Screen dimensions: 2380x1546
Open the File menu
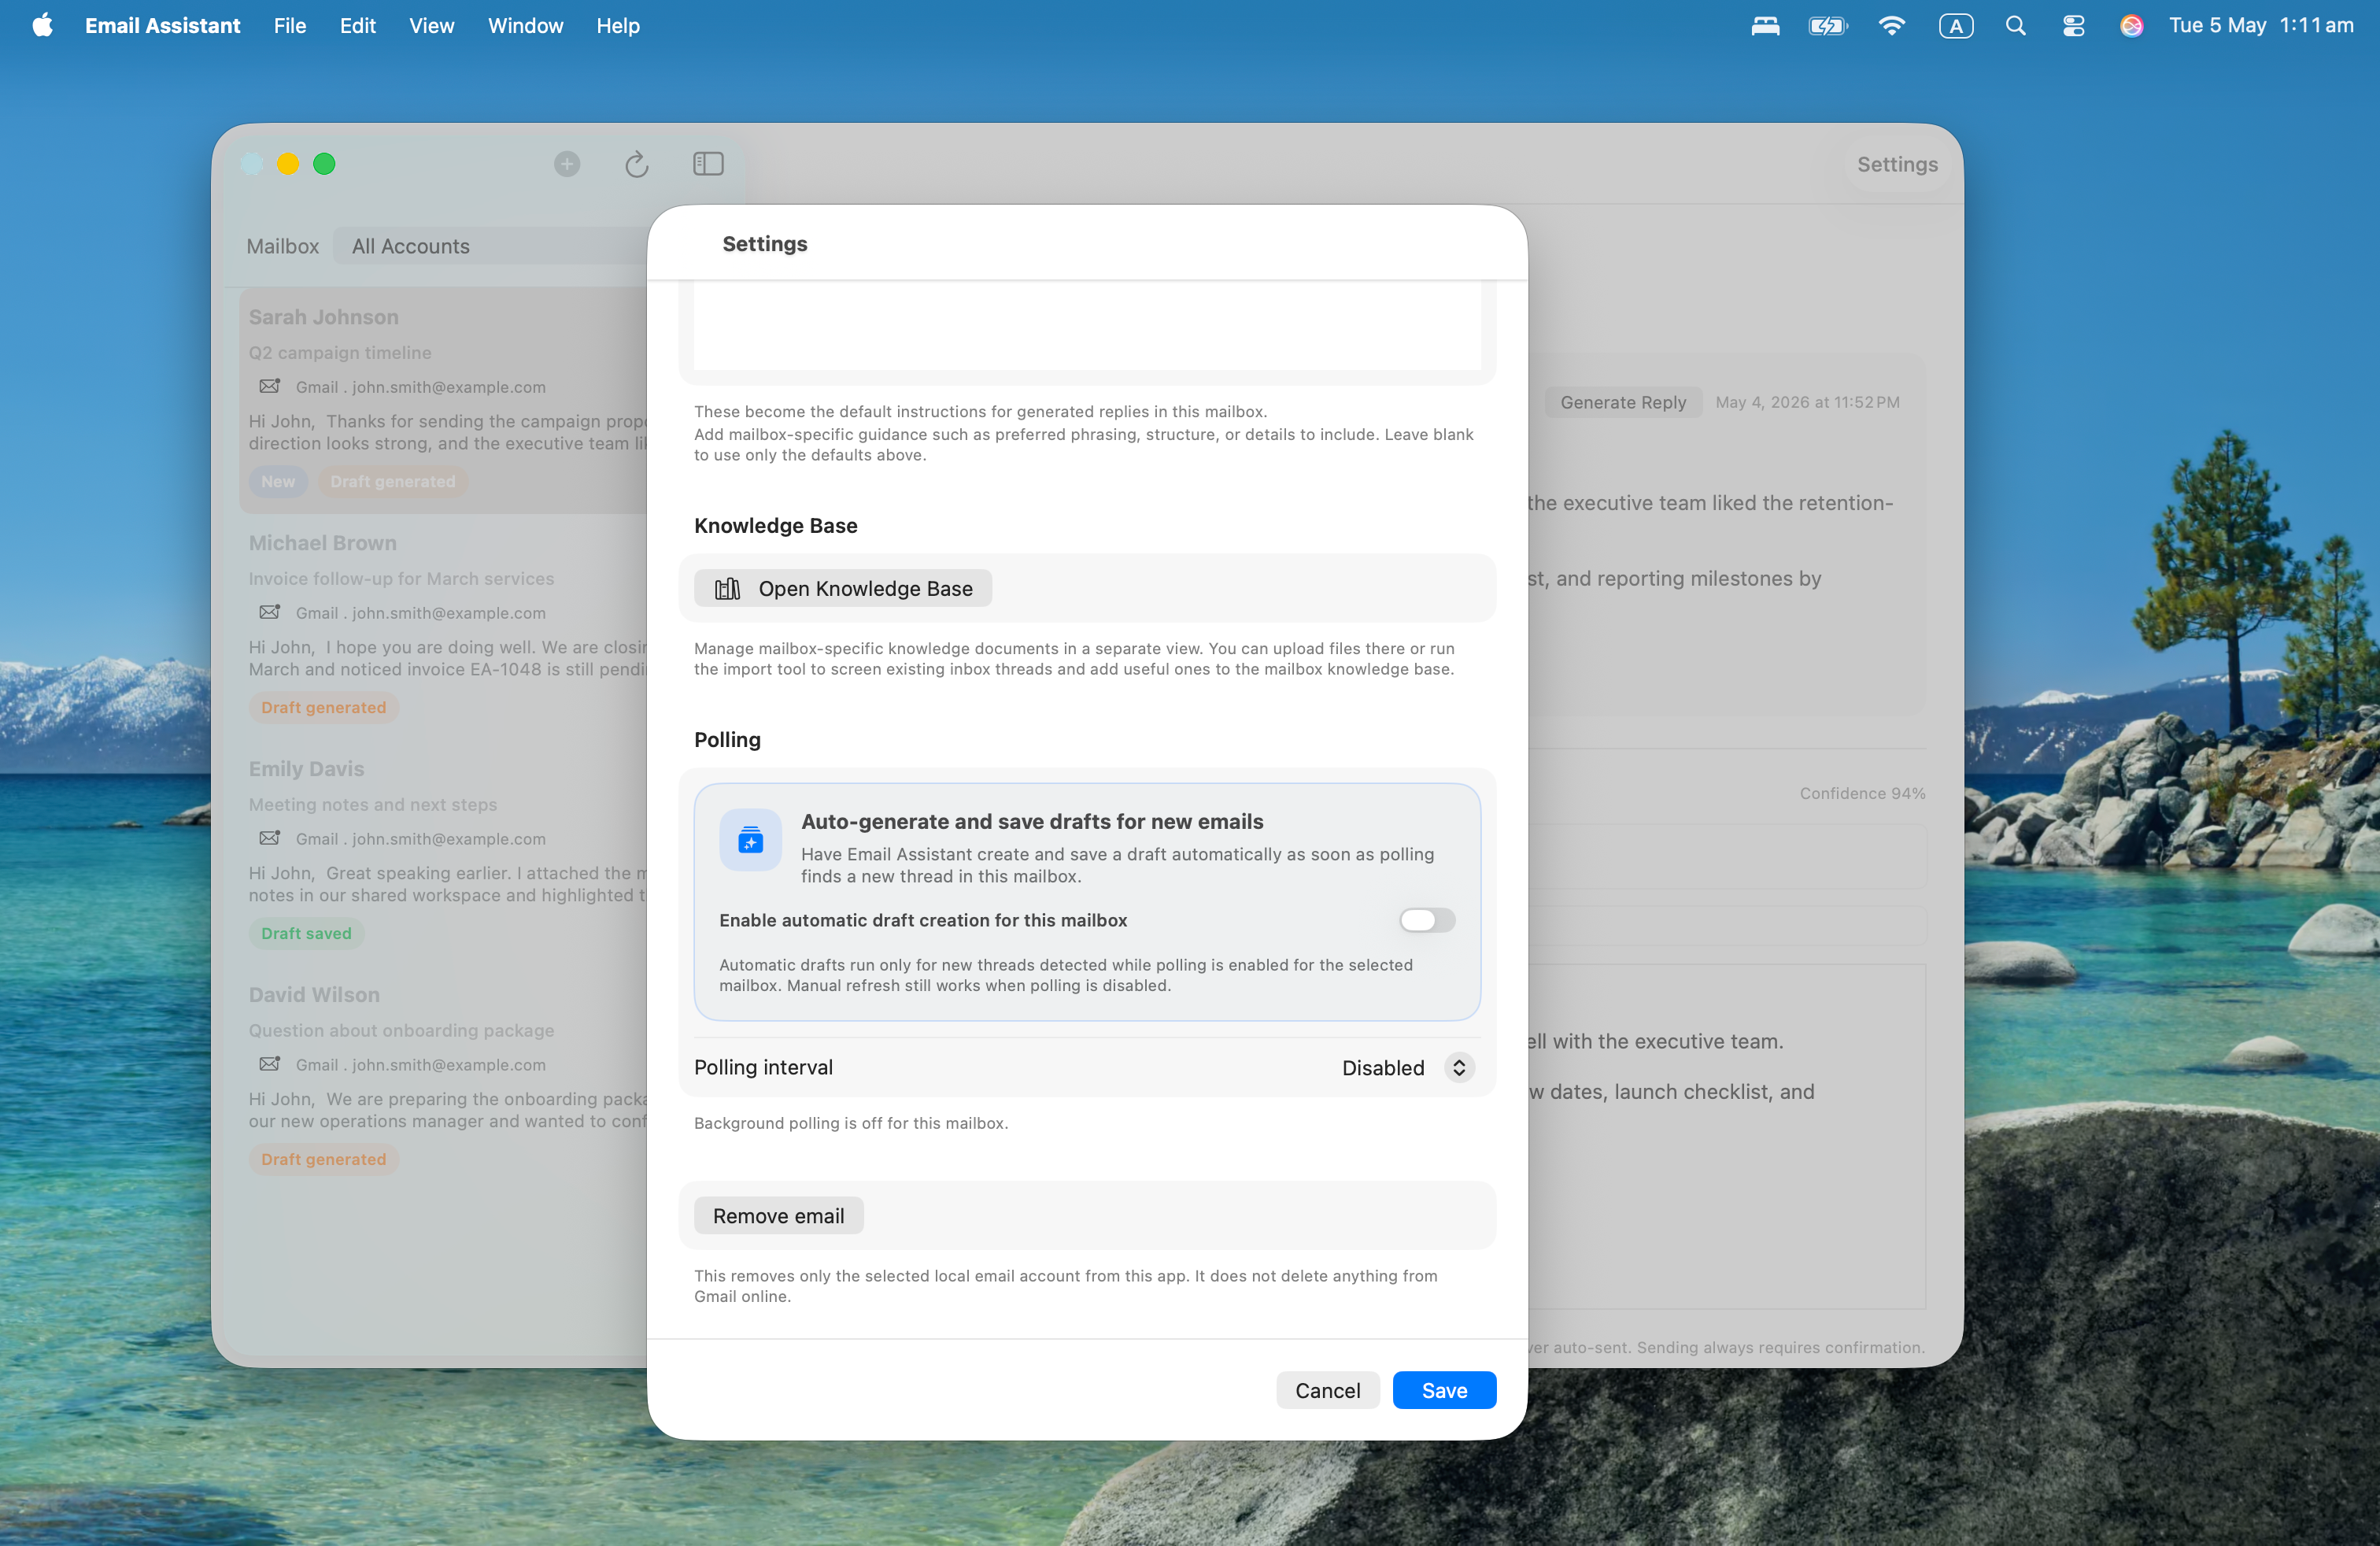tap(290, 26)
